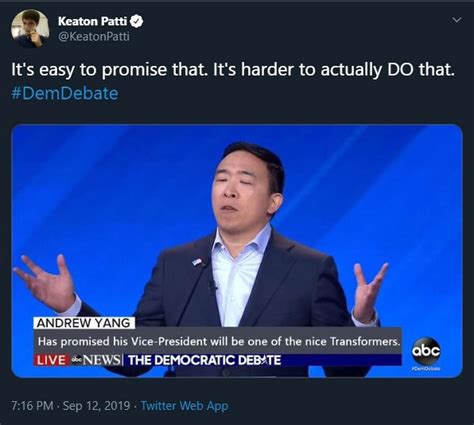The image size is (474, 425).
Task: Click the Keaton Patti display name
Action: pos(92,21)
